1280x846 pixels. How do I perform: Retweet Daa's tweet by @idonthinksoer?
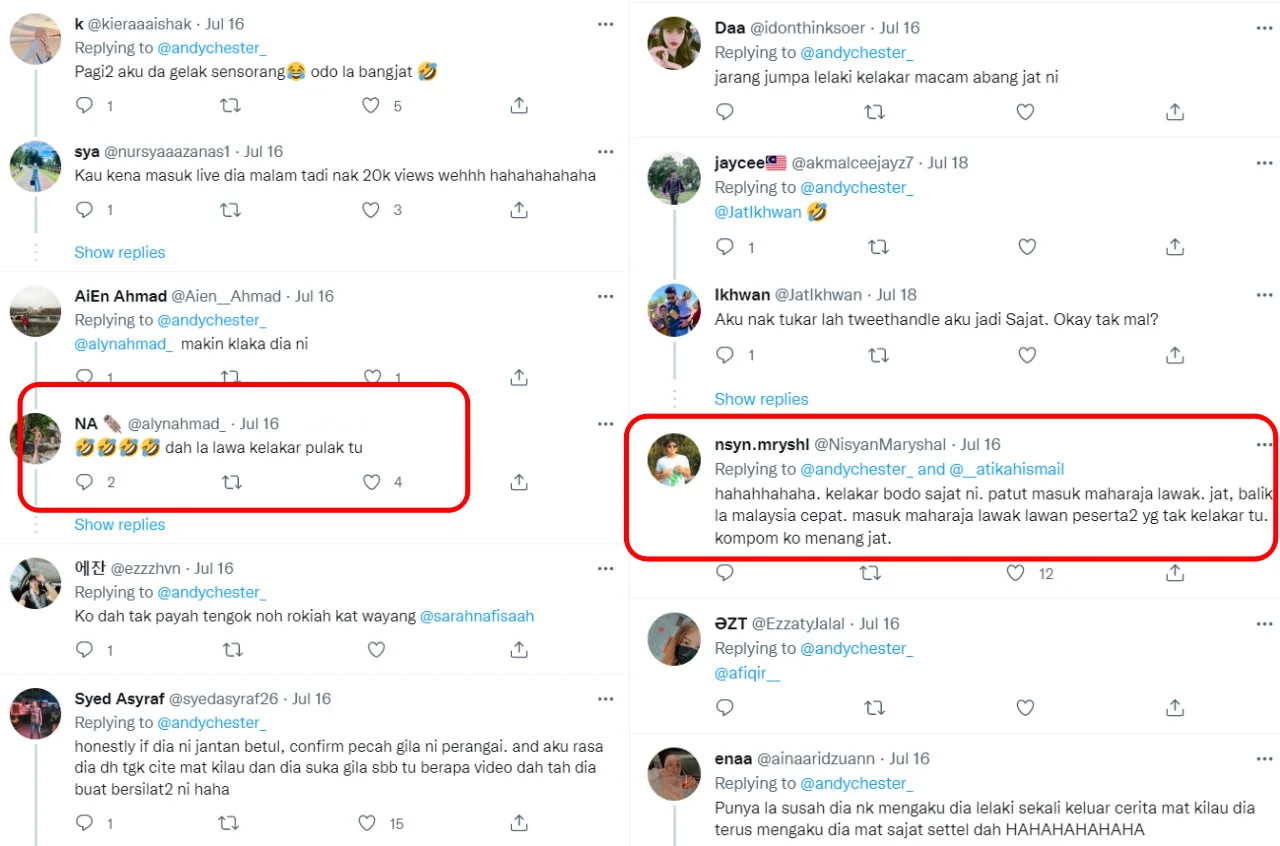point(874,112)
